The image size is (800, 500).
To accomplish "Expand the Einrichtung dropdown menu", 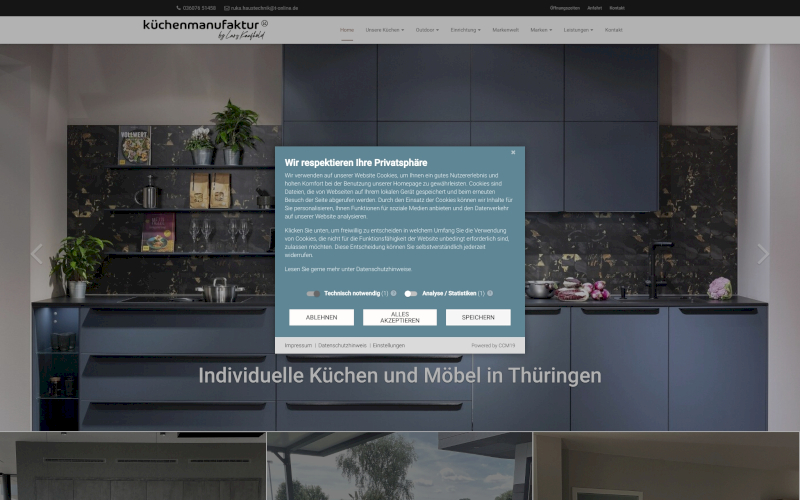I will pyautogui.click(x=465, y=30).
